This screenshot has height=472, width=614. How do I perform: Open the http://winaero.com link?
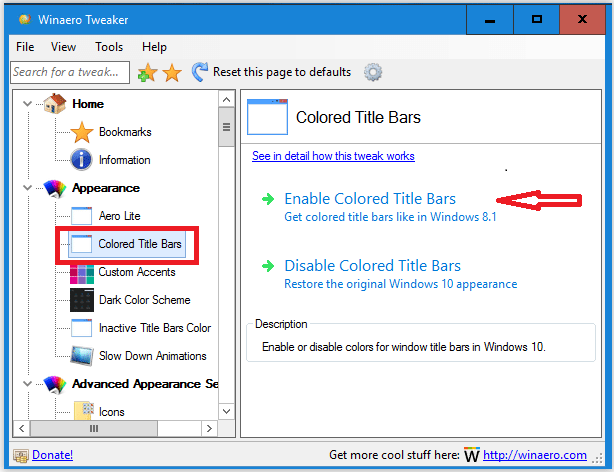pos(535,455)
